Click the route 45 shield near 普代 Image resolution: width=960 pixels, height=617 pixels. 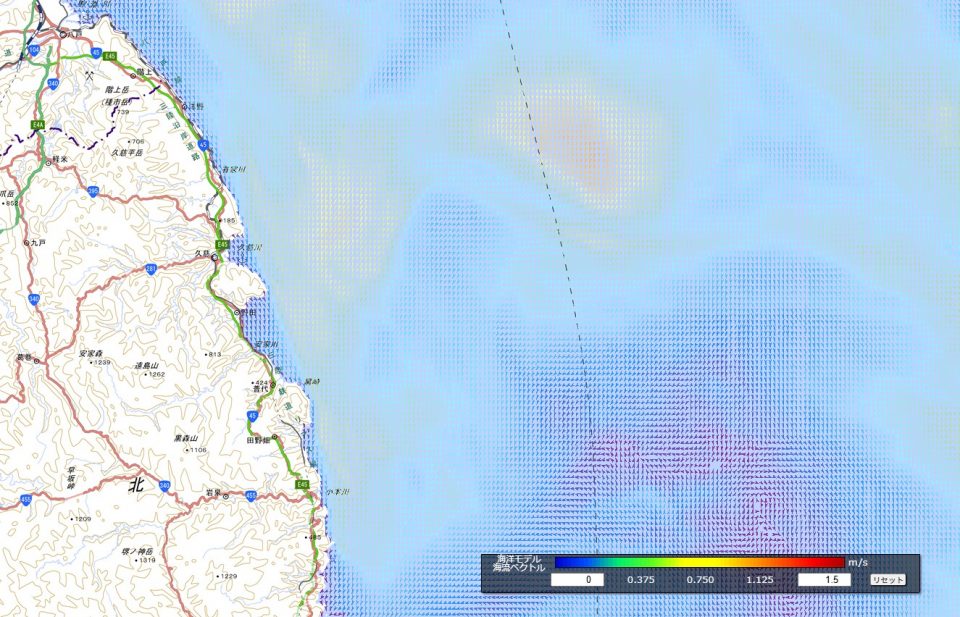pyautogui.click(x=252, y=416)
